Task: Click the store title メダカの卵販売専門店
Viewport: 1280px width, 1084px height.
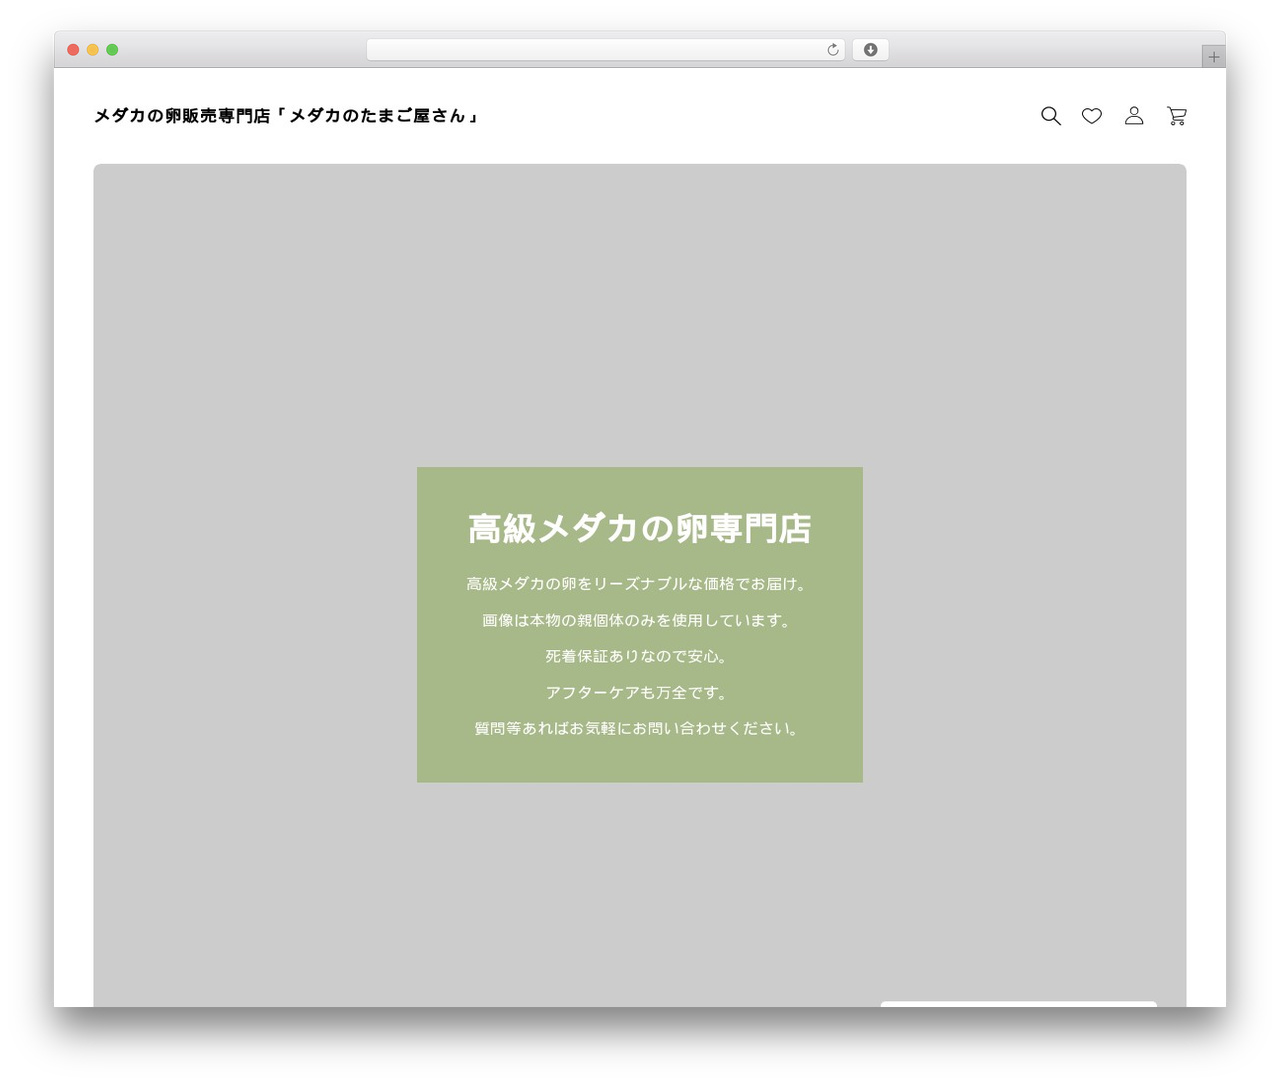Action: 286,116
